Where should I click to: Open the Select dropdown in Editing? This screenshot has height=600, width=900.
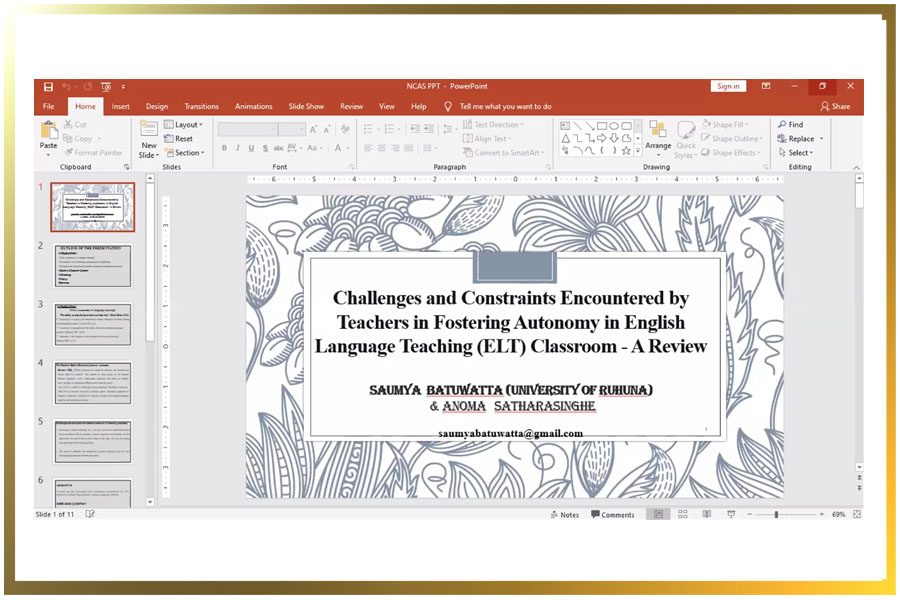pos(796,153)
